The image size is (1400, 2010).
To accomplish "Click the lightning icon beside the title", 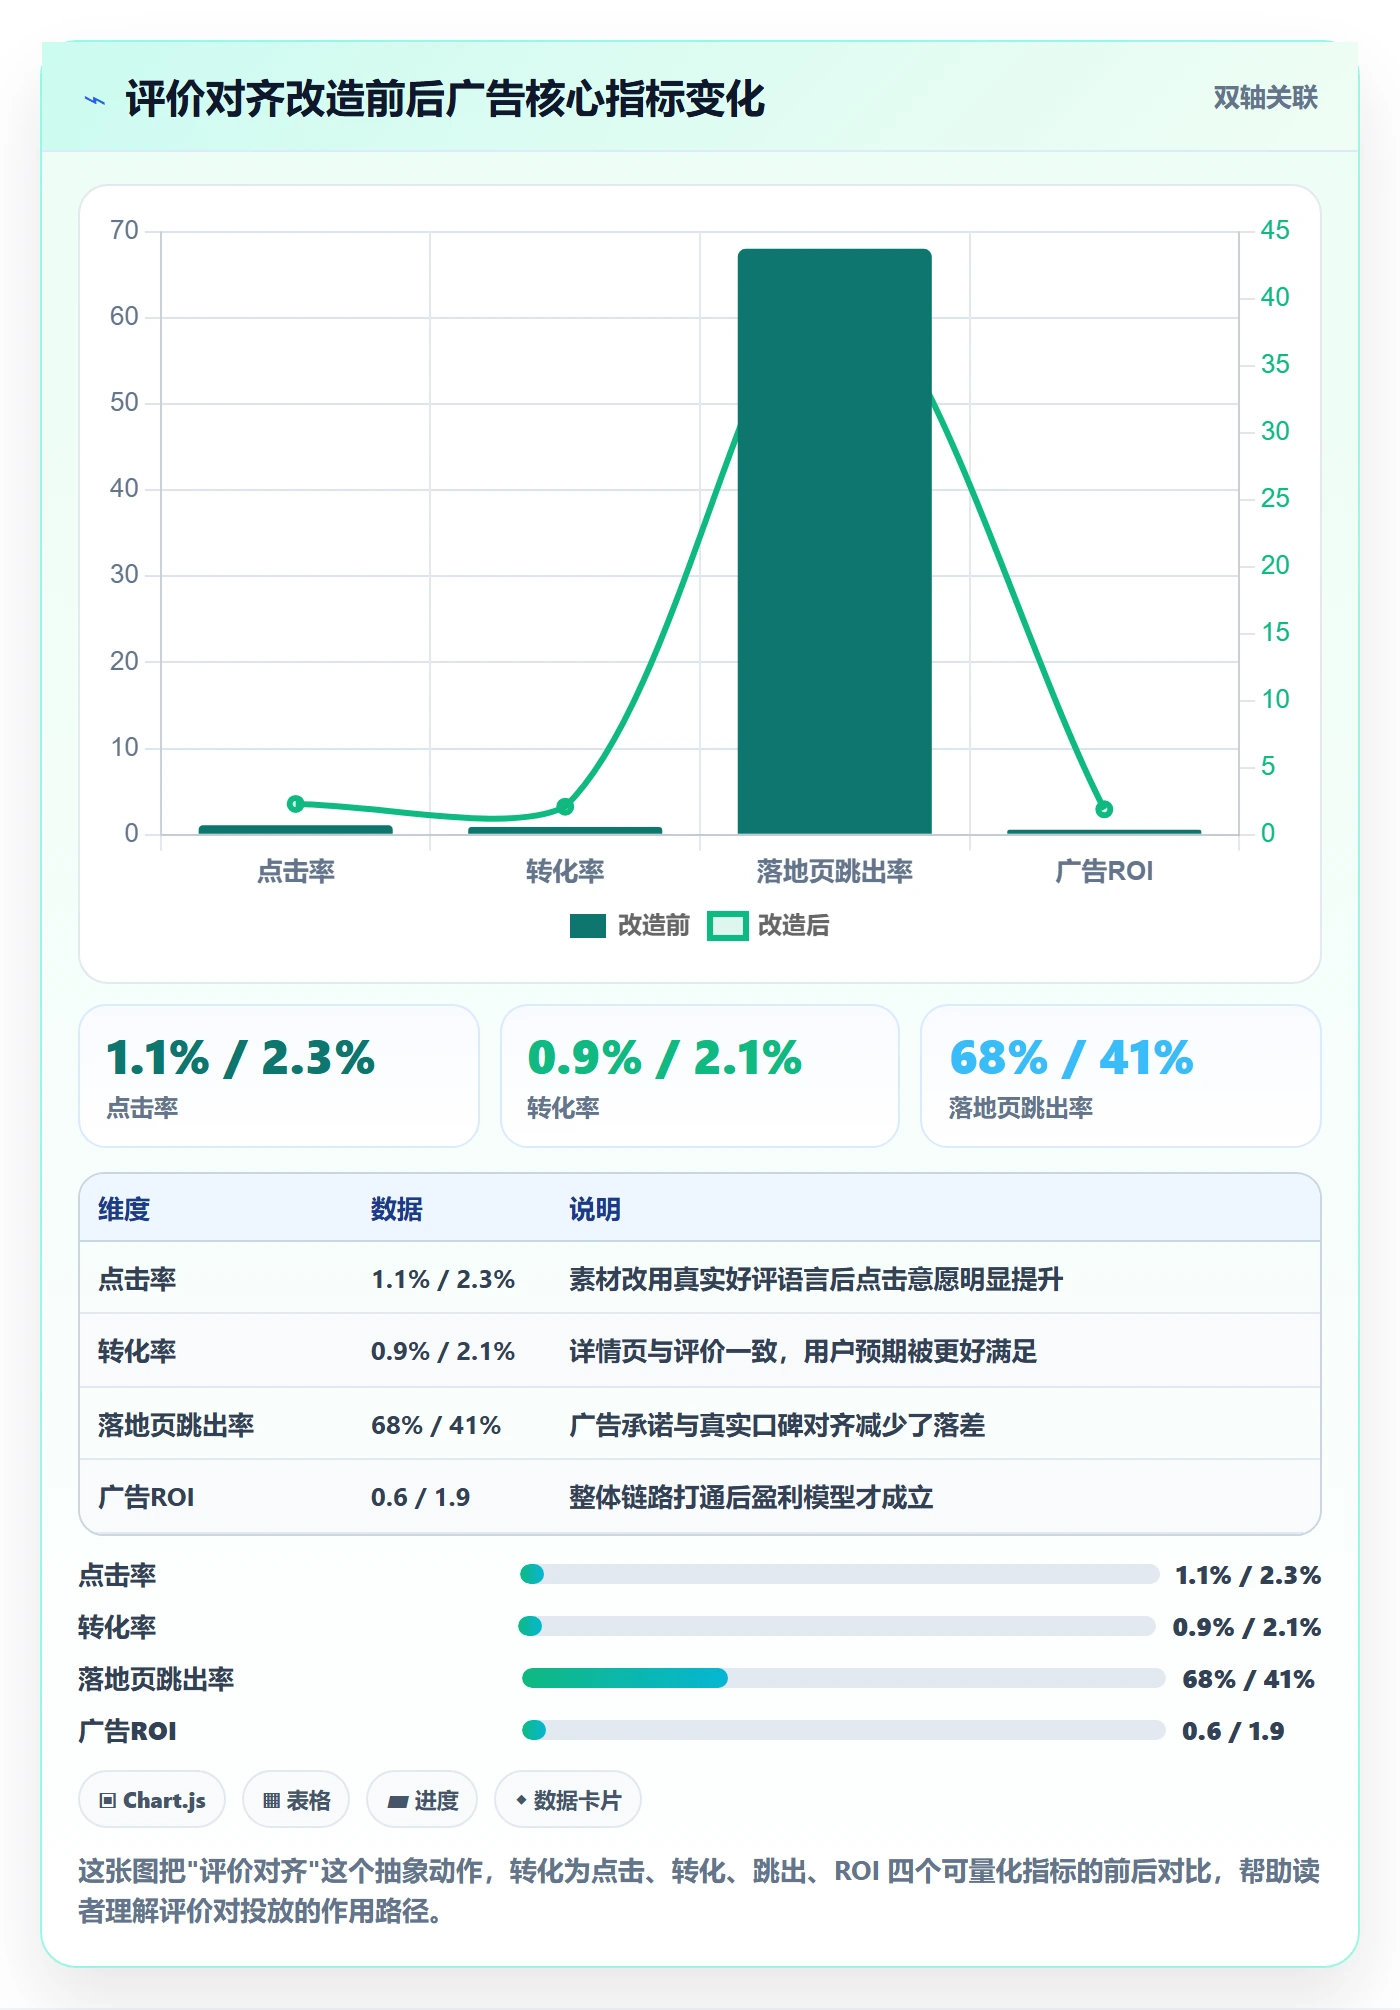I will click(95, 100).
